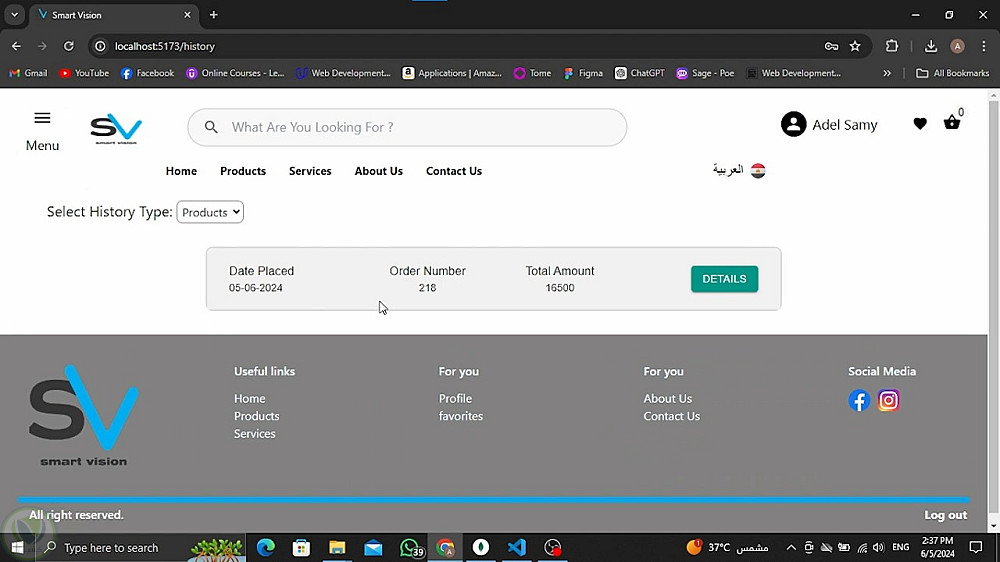The height and width of the screenshot is (562, 1000).
Task: Open the footer favorites link
Action: click(x=460, y=416)
